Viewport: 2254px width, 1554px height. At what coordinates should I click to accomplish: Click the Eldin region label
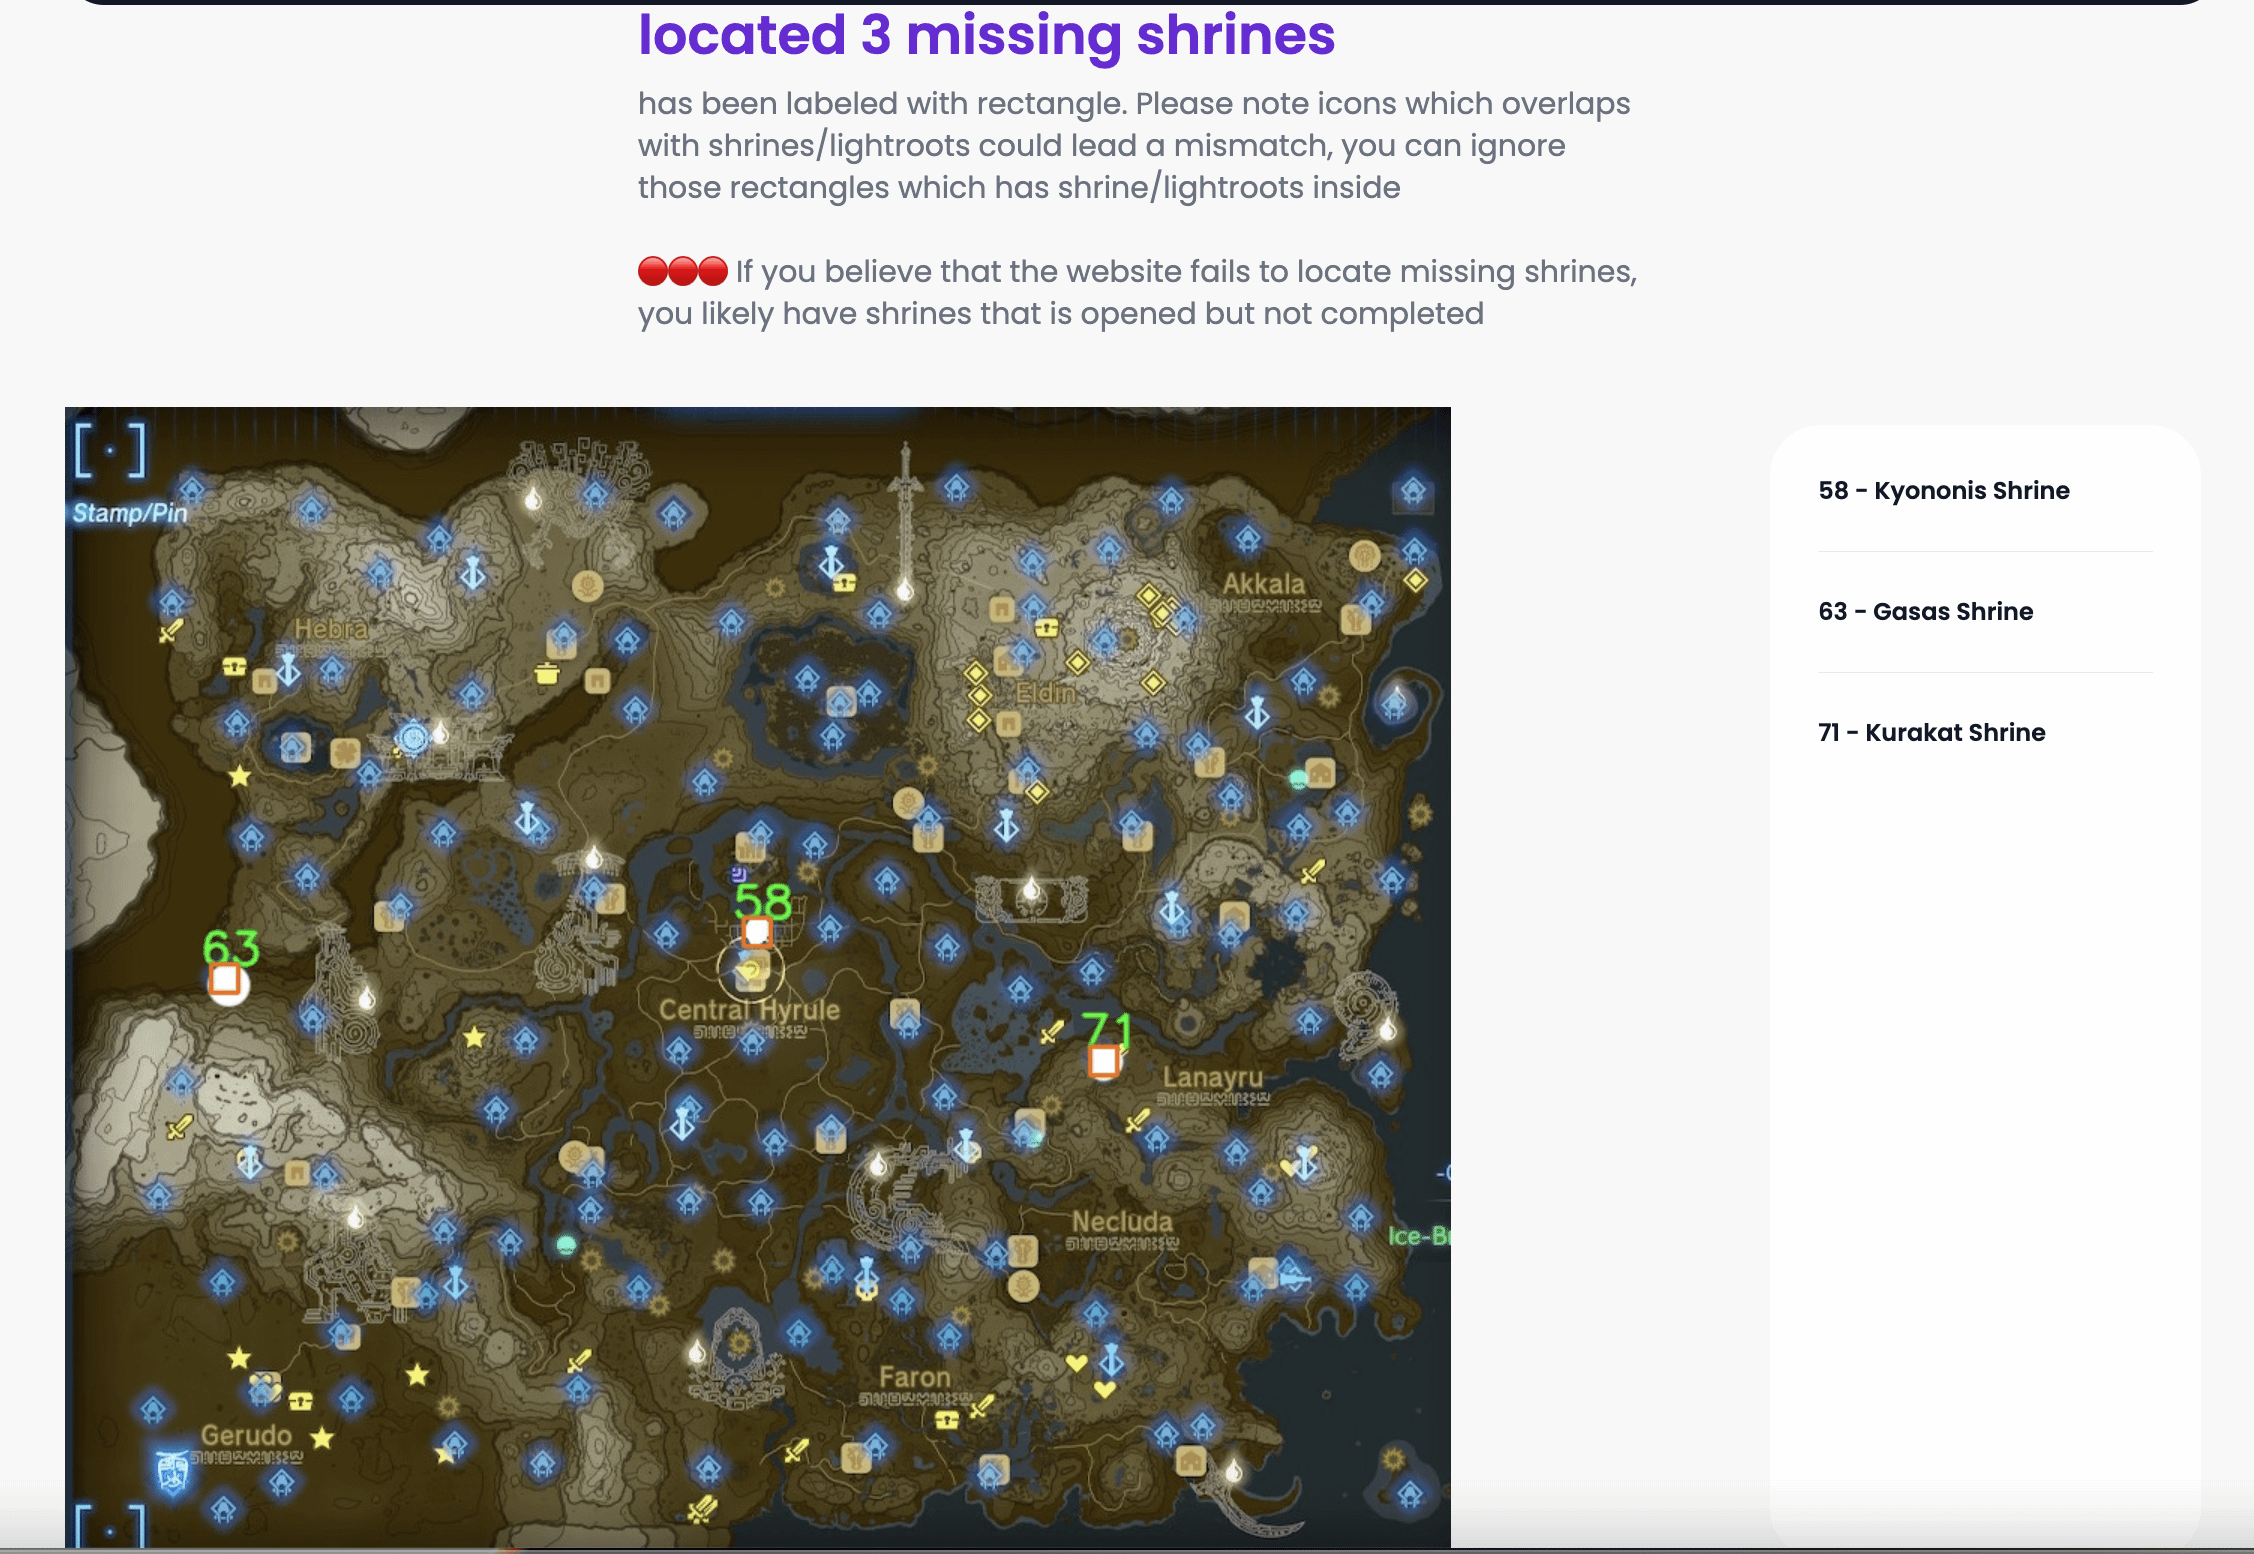pos(1046,692)
